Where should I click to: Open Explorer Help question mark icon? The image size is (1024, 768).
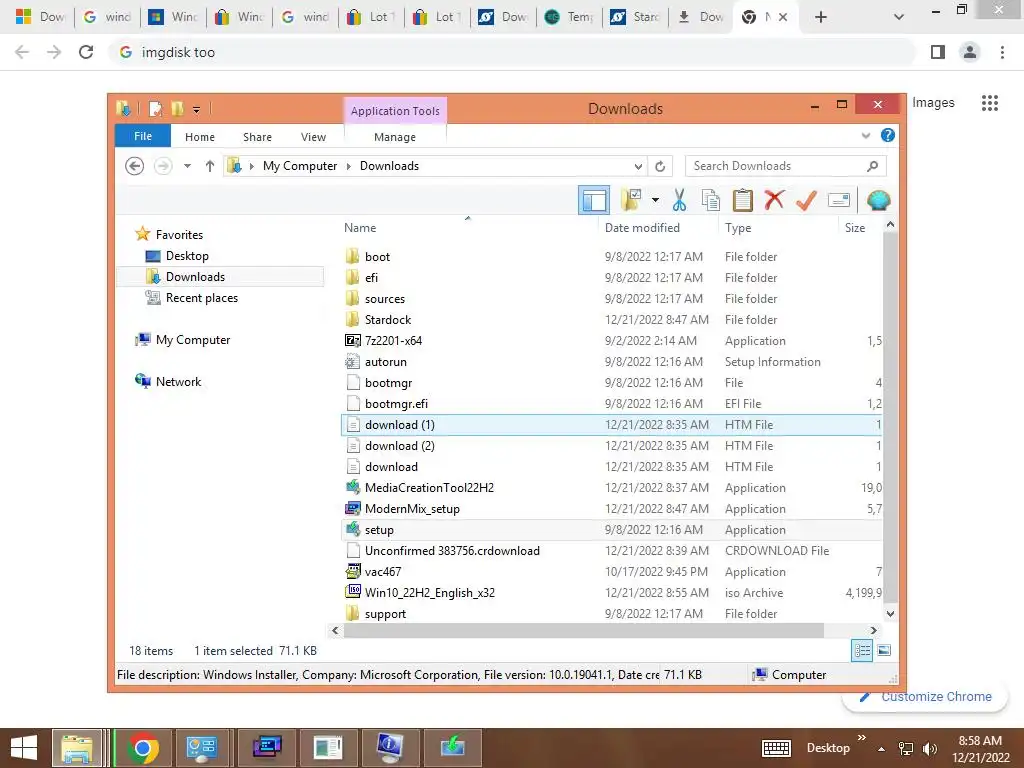point(888,135)
